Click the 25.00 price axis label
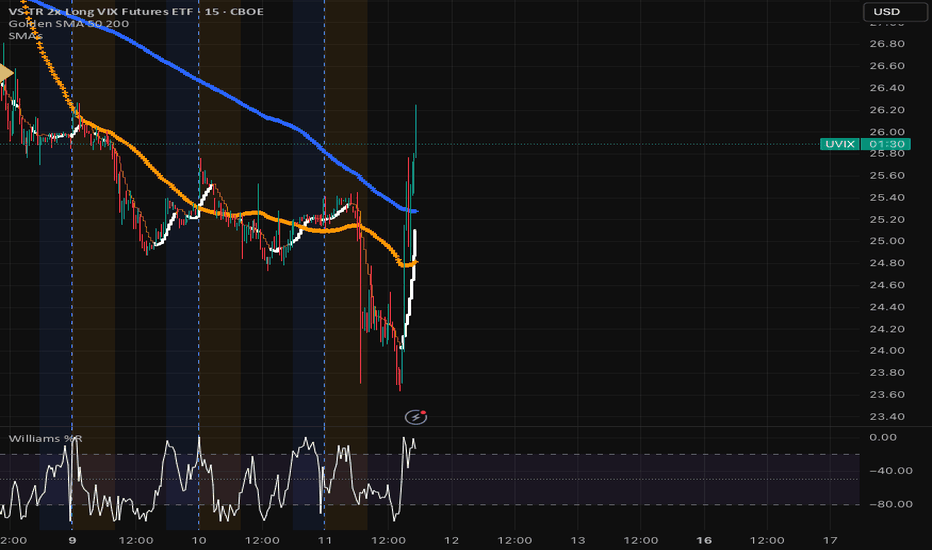Image resolution: width=932 pixels, height=550 pixels. point(887,241)
